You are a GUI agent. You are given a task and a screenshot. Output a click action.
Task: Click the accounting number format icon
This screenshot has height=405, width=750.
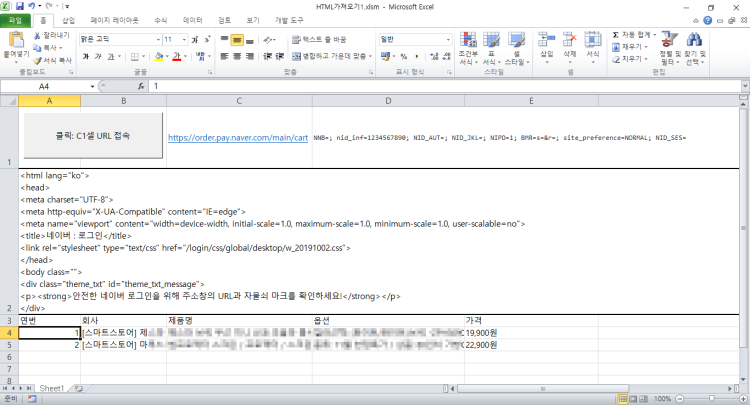coord(386,56)
